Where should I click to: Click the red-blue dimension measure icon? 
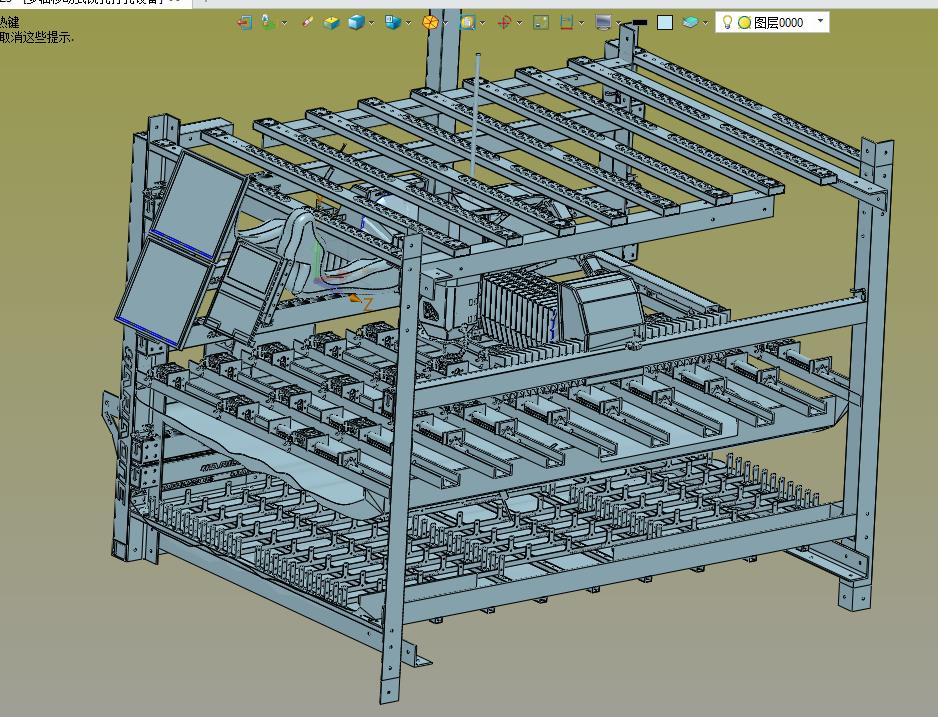(x=567, y=23)
